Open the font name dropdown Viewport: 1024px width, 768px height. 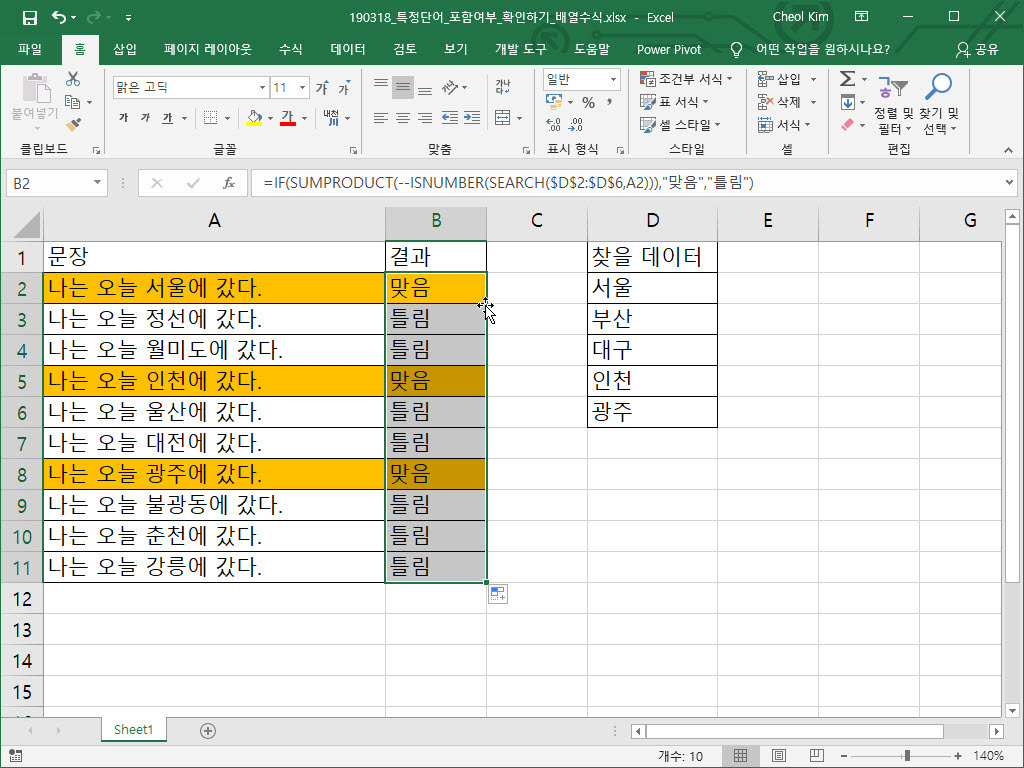(262, 88)
